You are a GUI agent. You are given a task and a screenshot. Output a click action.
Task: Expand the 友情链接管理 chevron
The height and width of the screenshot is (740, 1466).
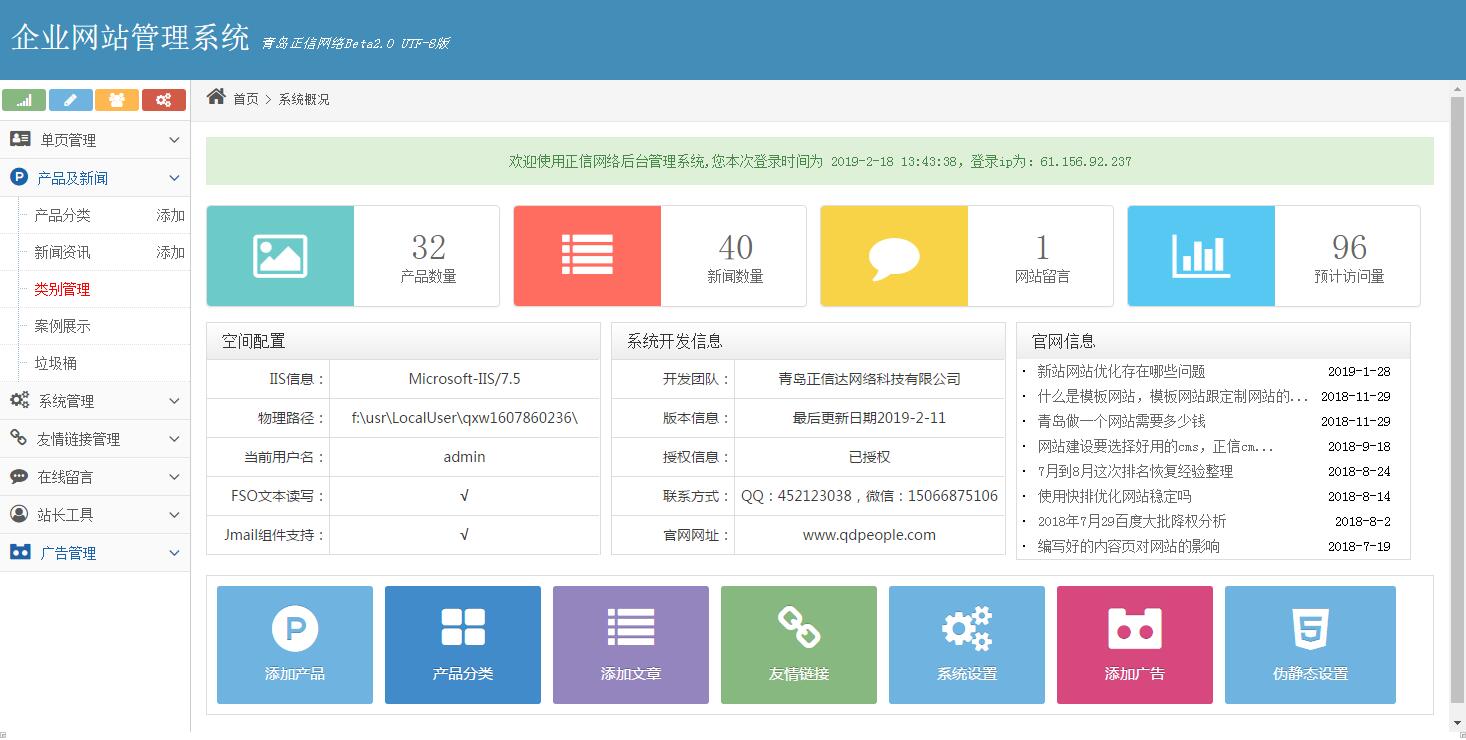tap(174, 439)
